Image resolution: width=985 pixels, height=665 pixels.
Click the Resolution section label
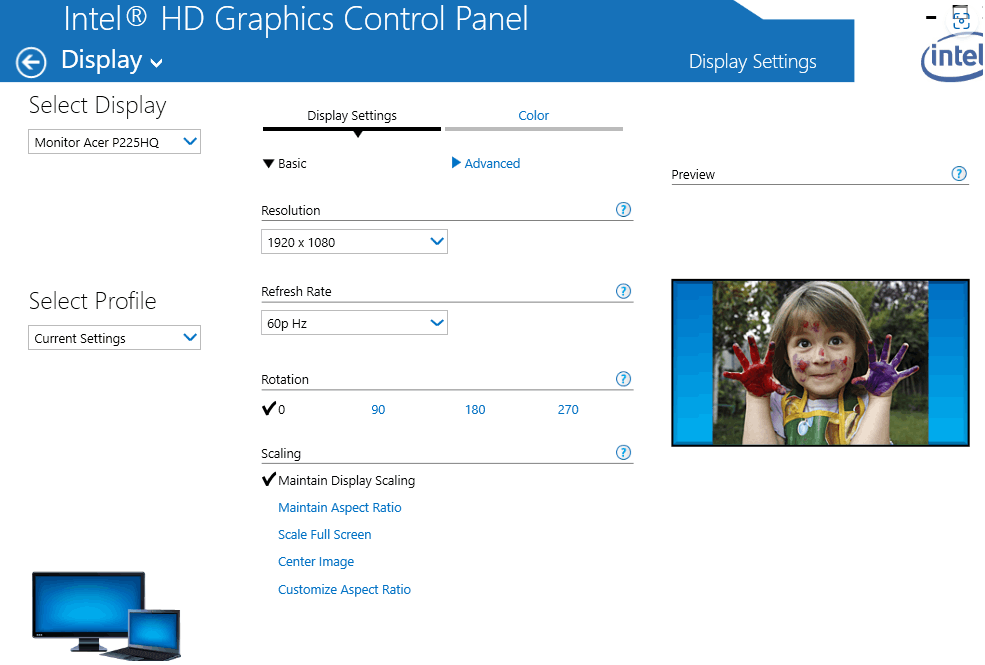tap(291, 210)
